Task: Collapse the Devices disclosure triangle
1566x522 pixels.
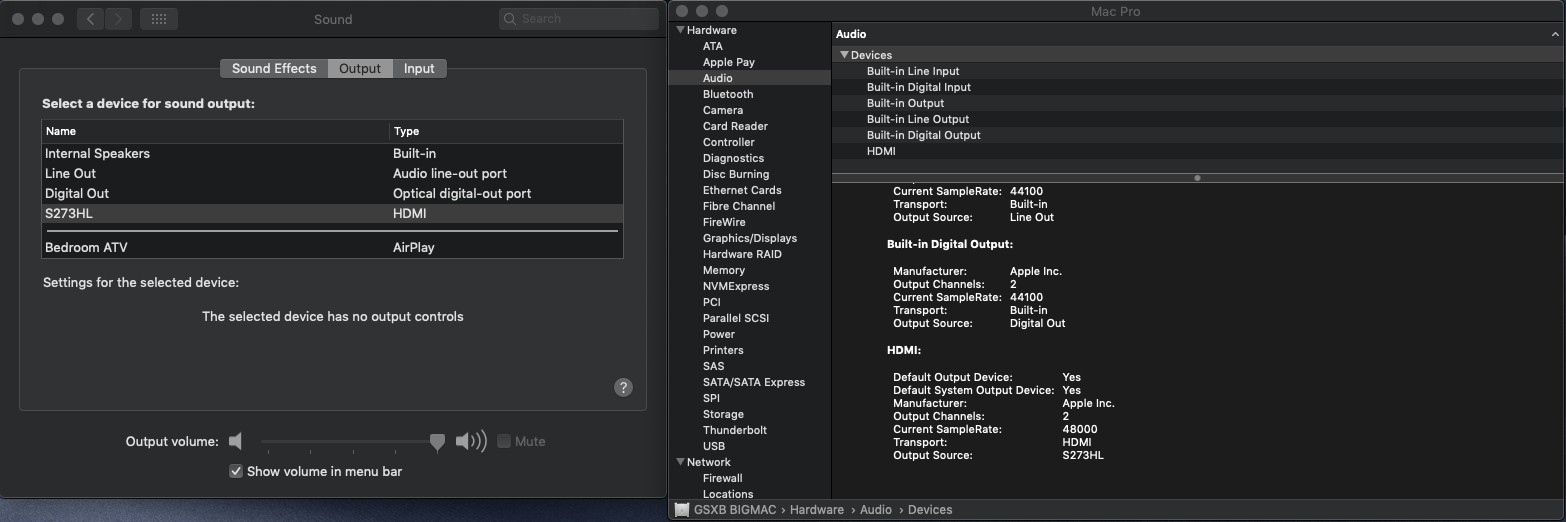Action: coord(844,55)
